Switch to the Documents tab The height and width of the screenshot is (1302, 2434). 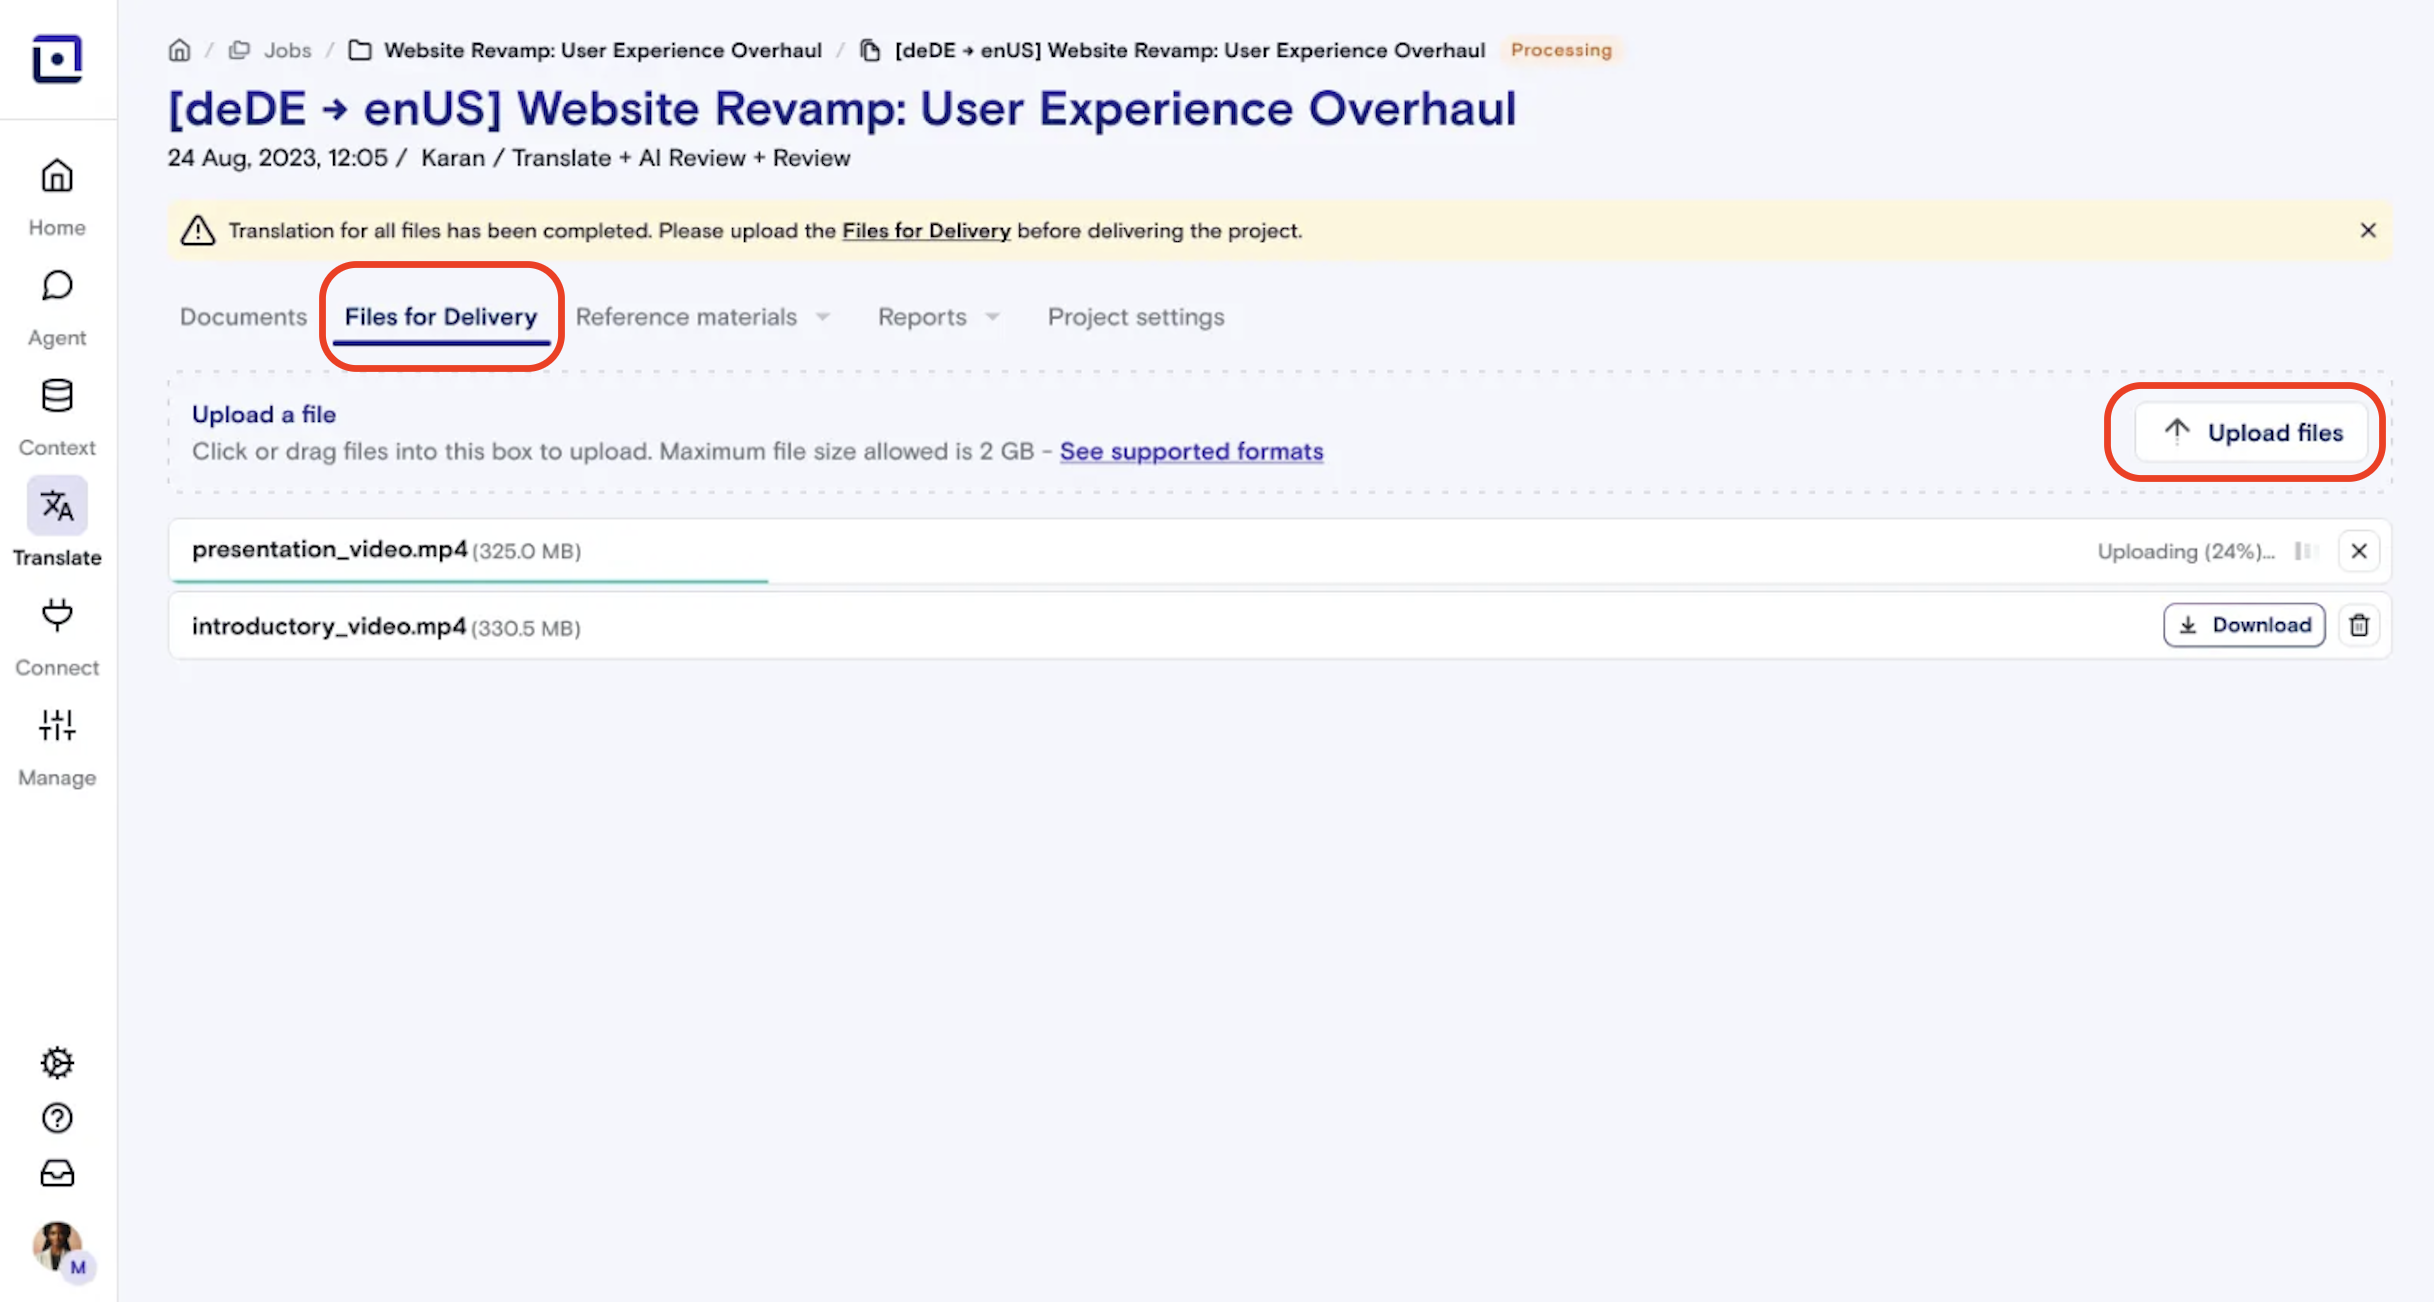click(243, 317)
